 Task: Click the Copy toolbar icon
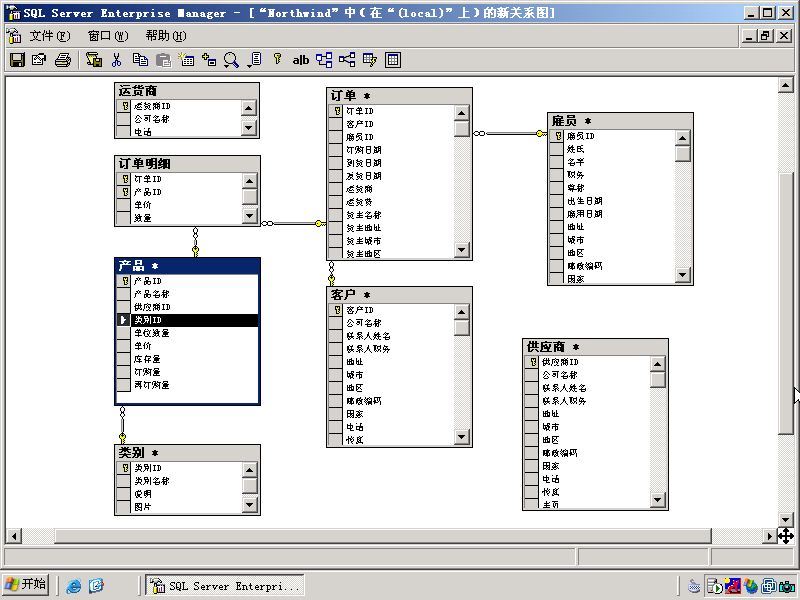(x=140, y=60)
